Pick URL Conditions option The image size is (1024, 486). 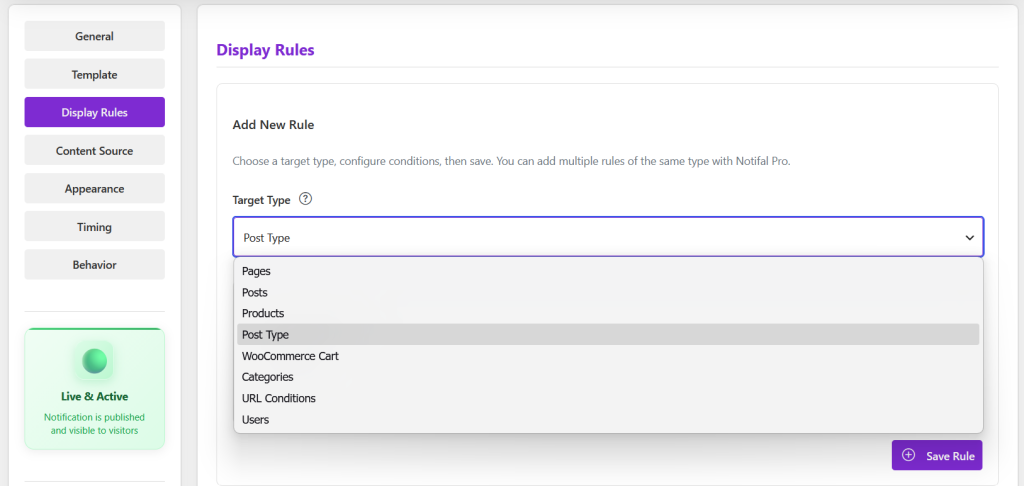[x=608, y=398]
